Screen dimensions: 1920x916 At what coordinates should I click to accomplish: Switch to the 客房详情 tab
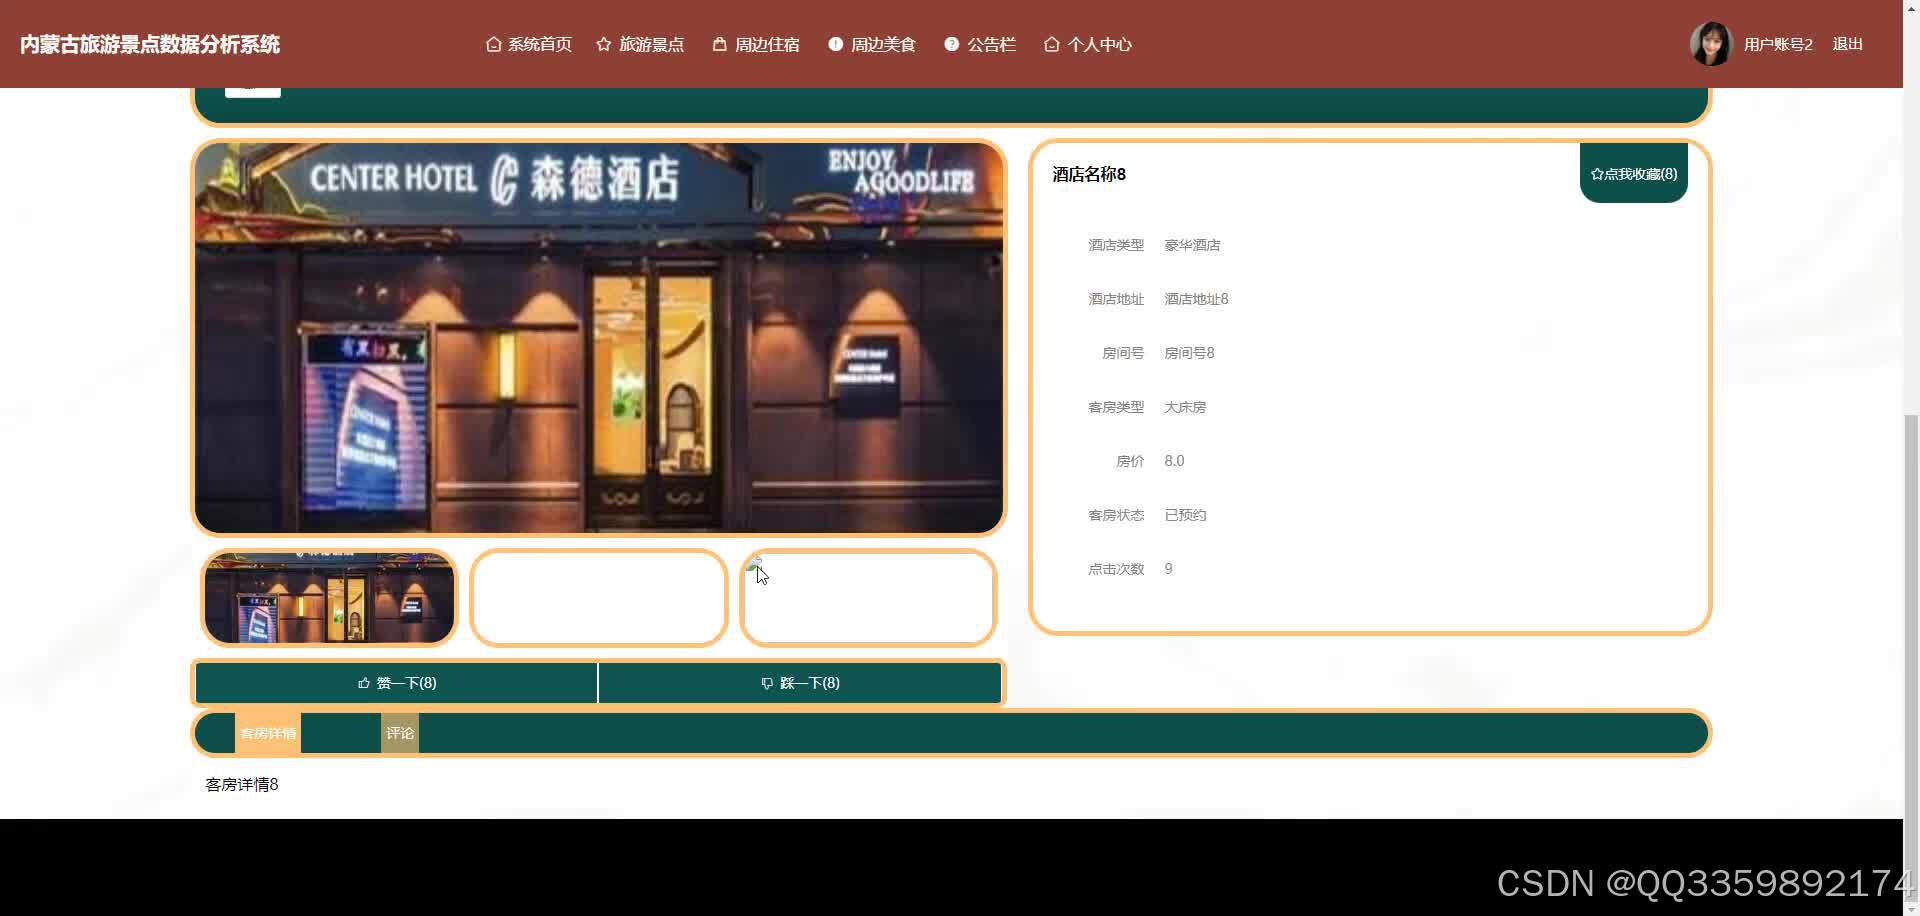coord(268,733)
